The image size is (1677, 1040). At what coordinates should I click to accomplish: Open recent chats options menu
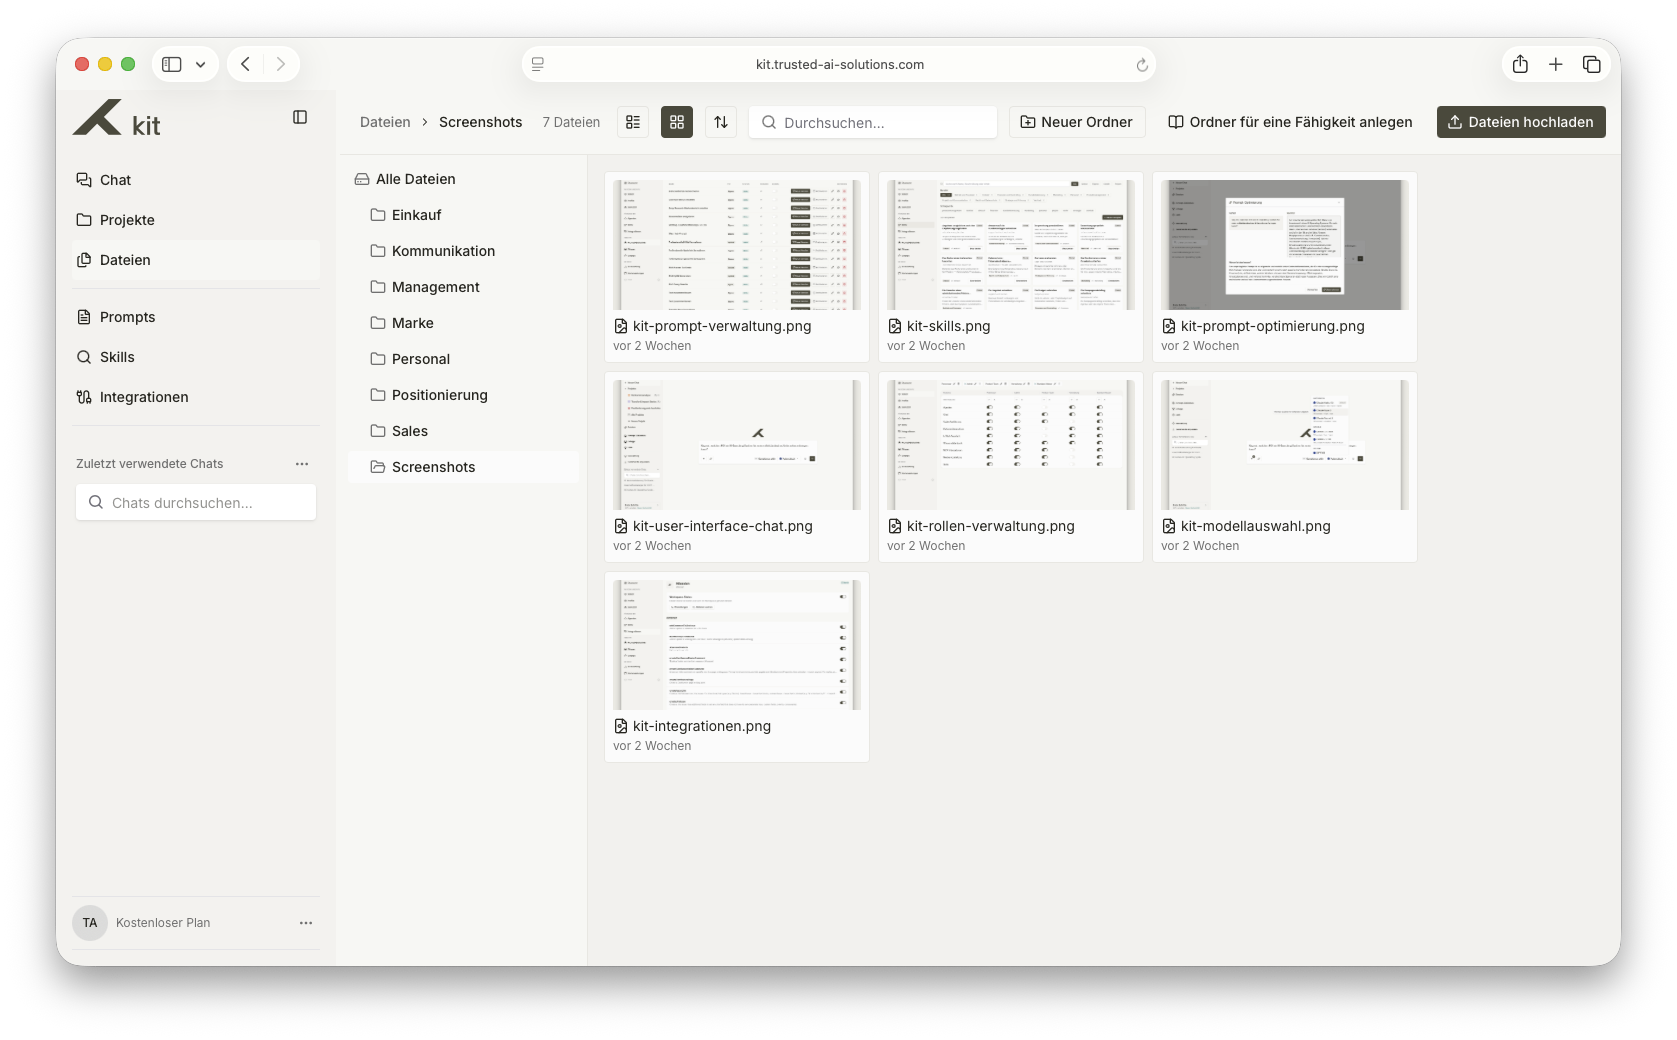302,464
